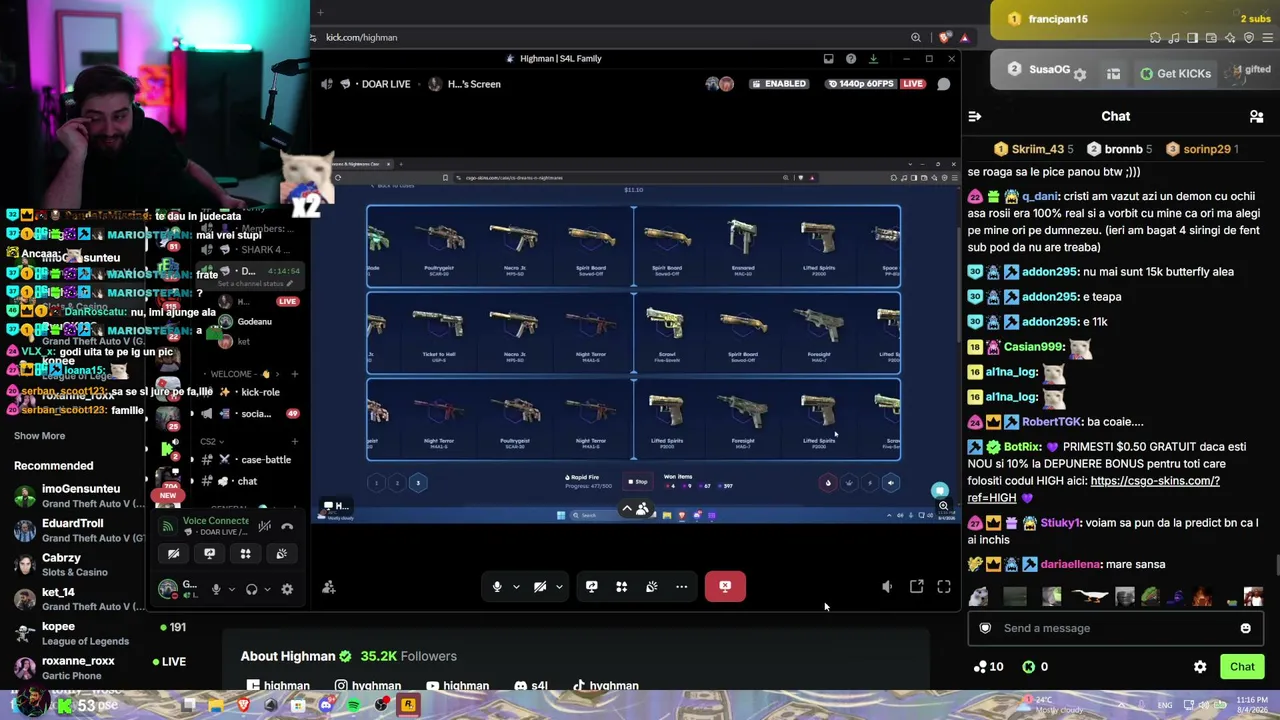Open Brave Leo AI sparkle icon
This screenshot has height=720, width=1280.
tap(1230, 38)
